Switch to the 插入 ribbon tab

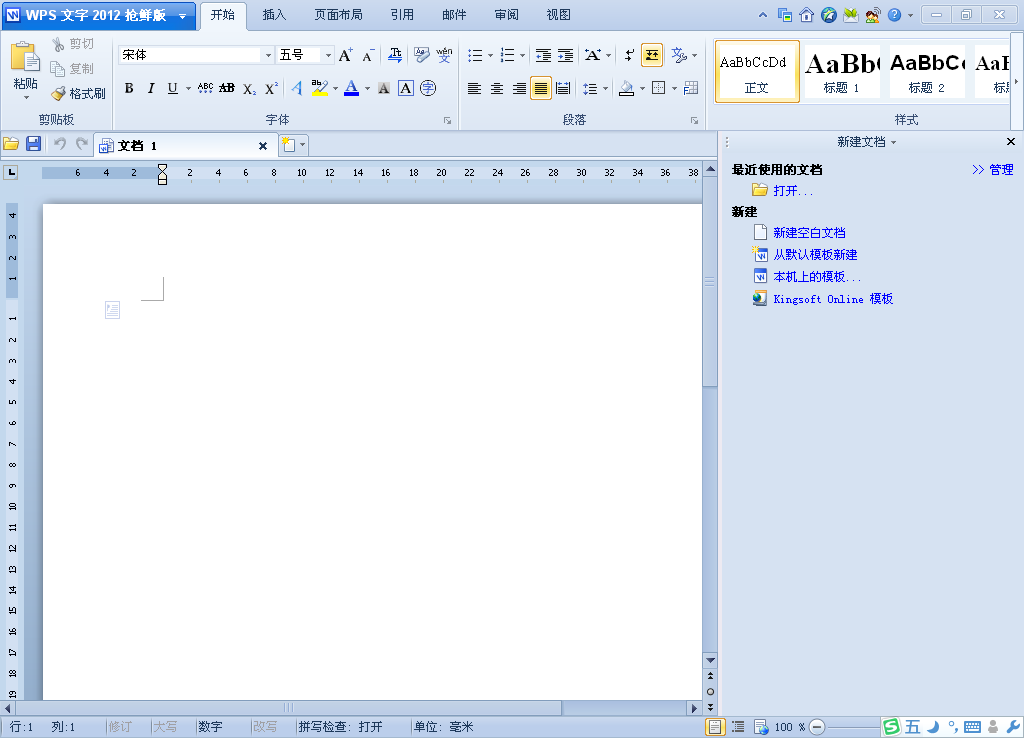tap(277, 15)
